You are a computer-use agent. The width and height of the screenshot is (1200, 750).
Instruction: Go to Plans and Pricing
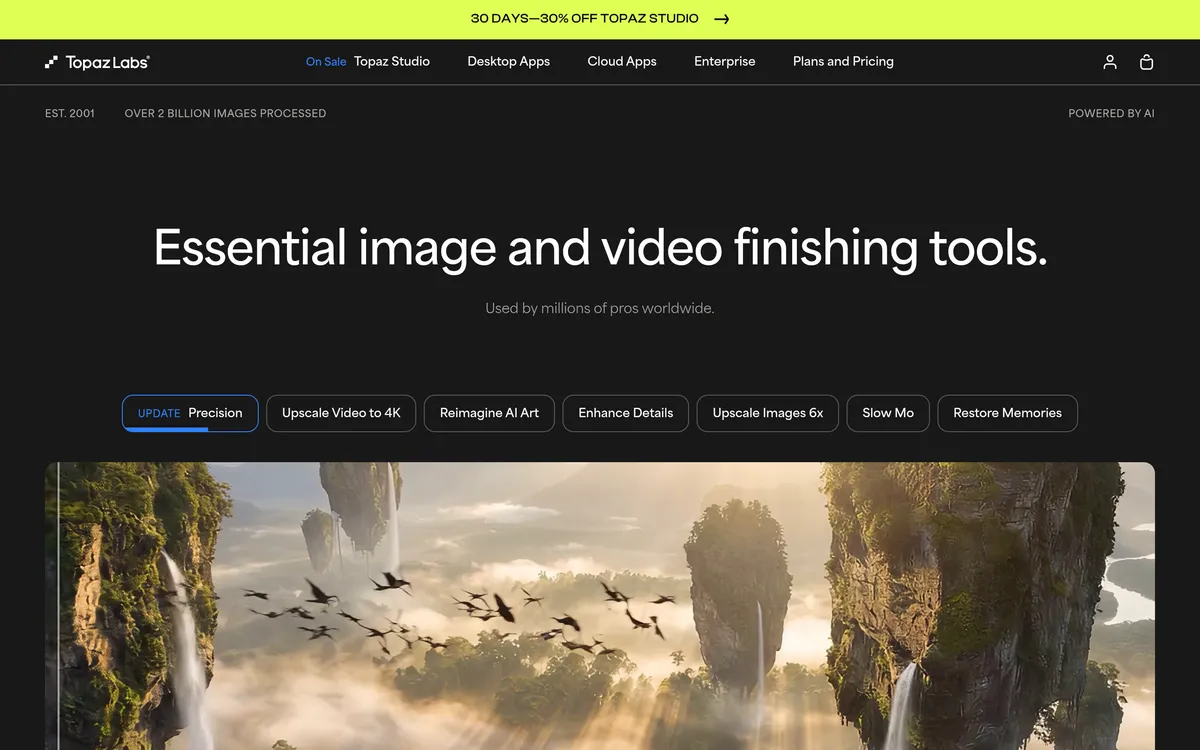843,62
